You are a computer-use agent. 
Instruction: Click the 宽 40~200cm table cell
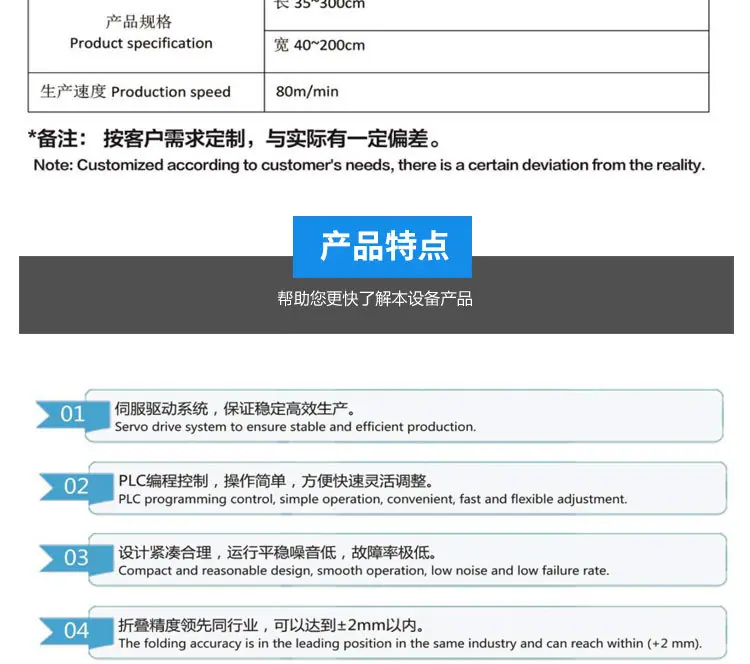pos(486,52)
